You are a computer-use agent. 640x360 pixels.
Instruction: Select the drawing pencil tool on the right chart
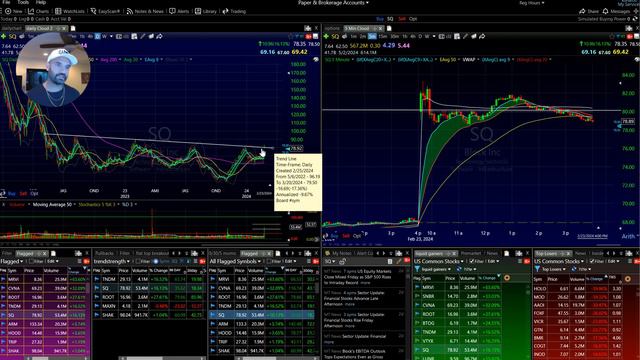(465, 36)
